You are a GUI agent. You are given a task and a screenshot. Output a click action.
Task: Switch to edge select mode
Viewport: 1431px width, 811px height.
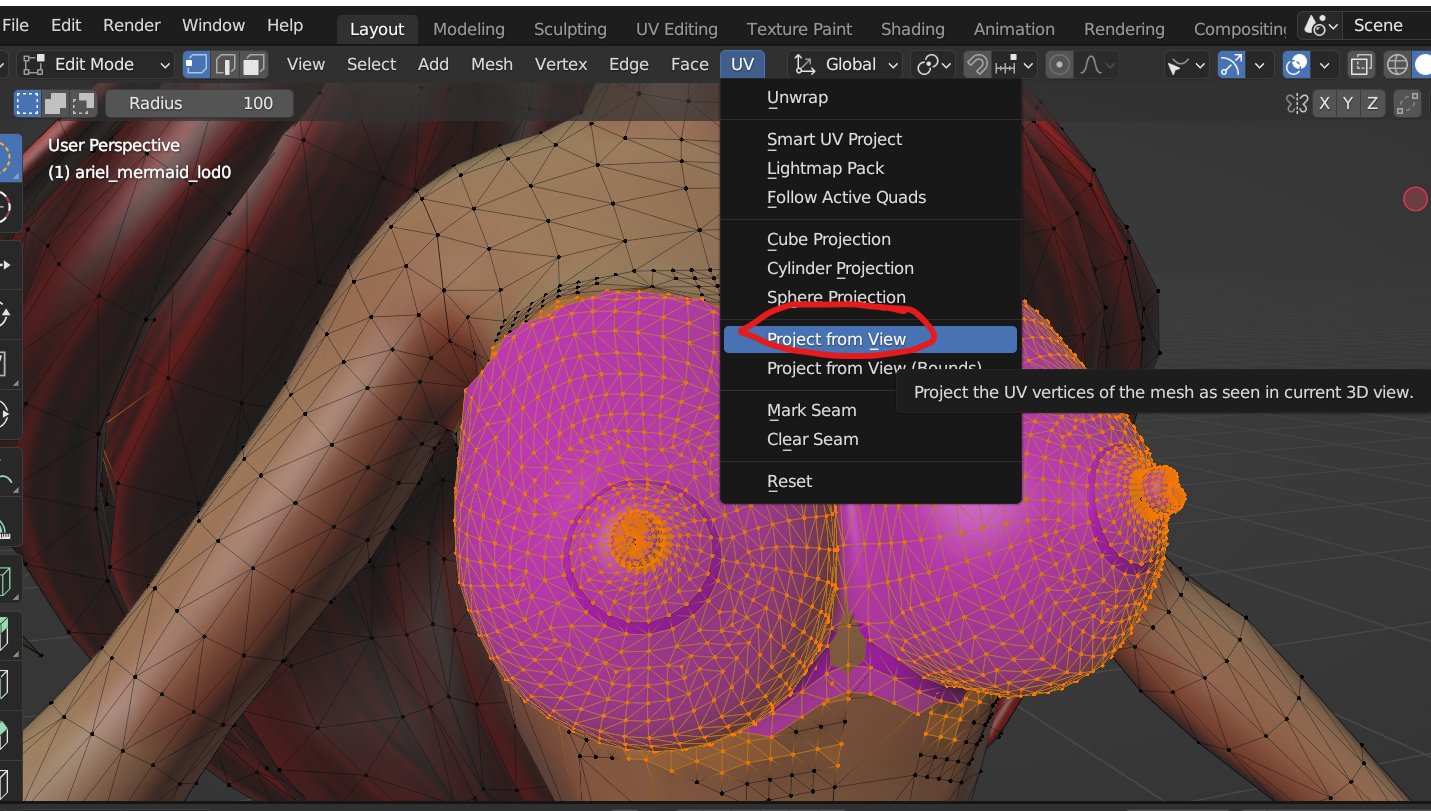point(226,65)
